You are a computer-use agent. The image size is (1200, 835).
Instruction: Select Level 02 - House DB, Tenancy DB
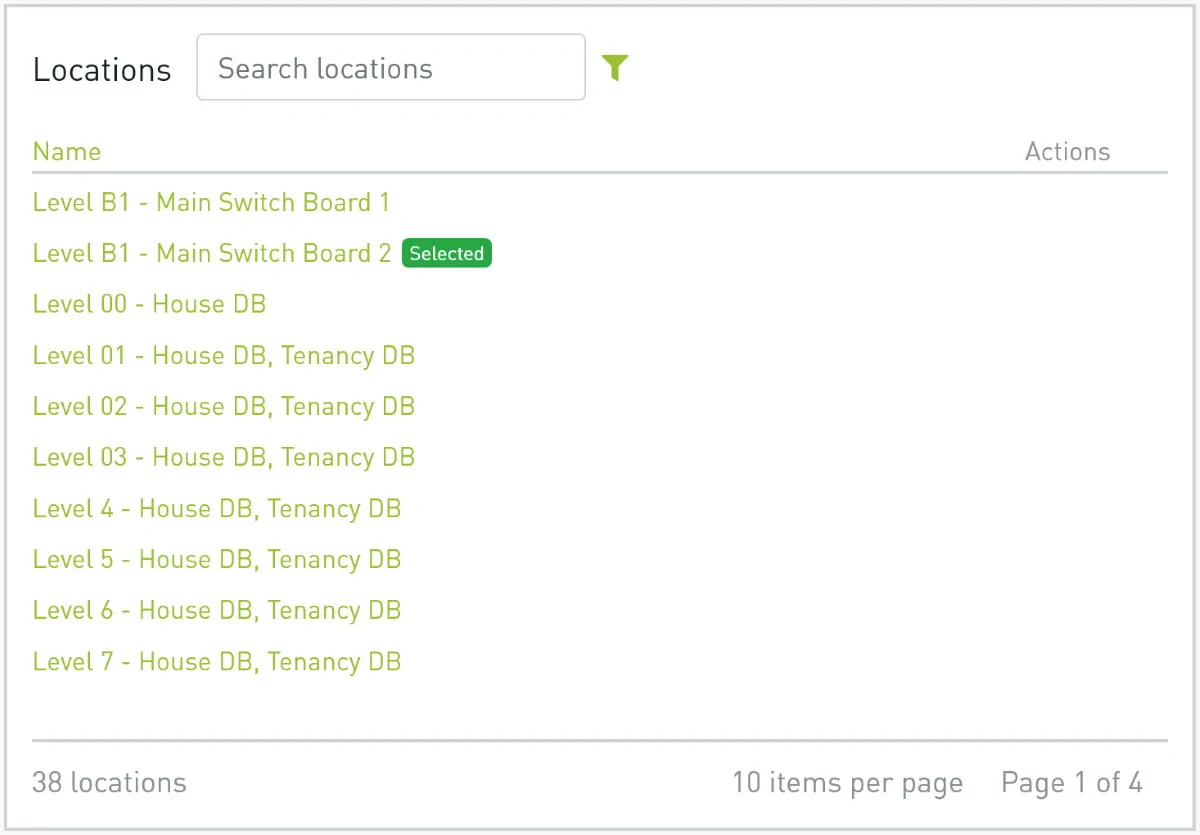pos(224,406)
